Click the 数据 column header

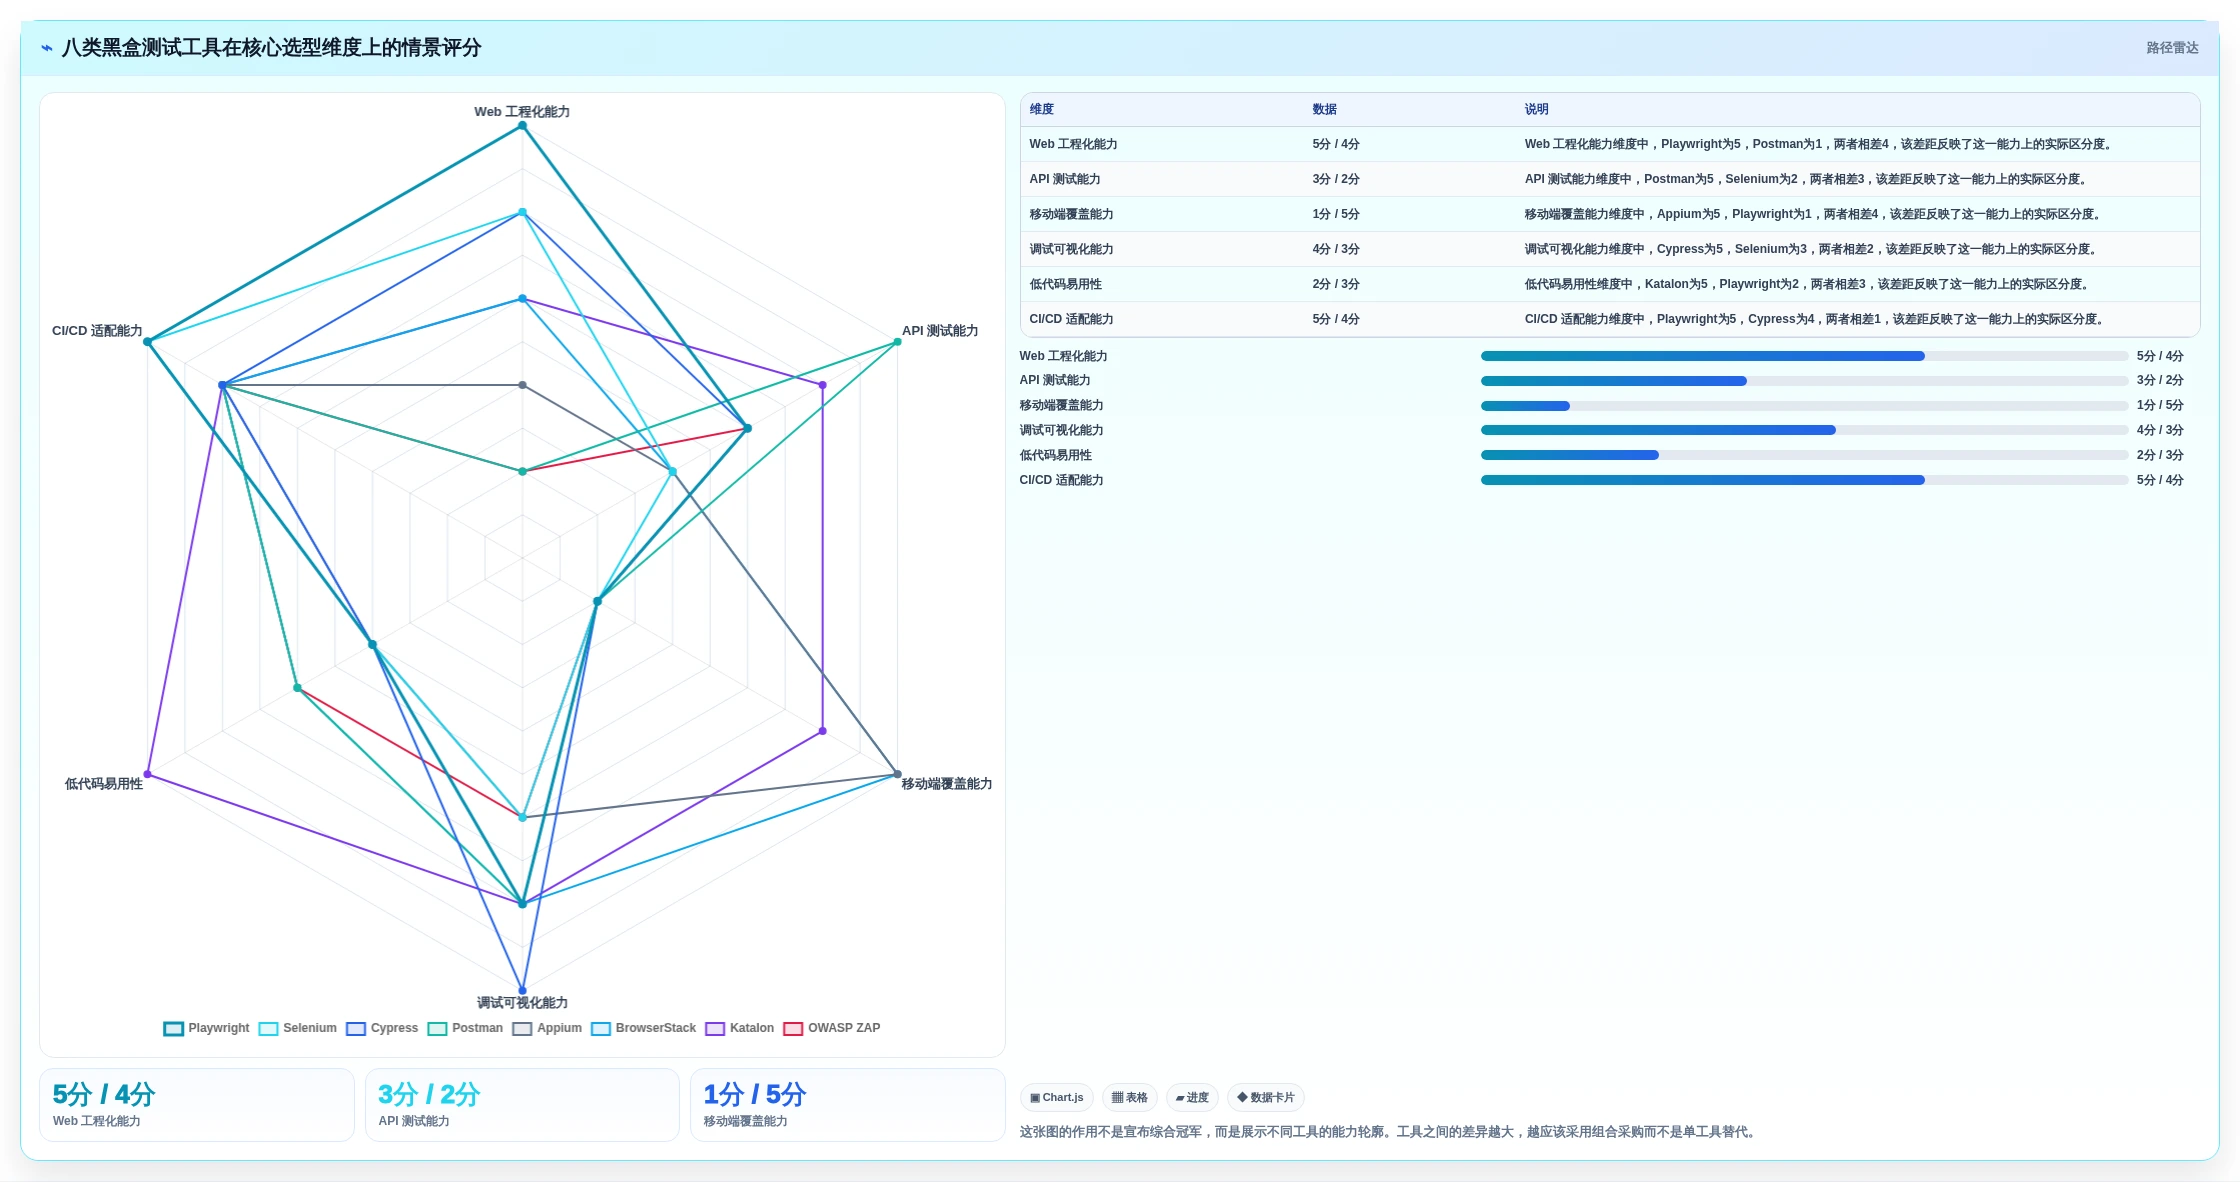point(1325,109)
